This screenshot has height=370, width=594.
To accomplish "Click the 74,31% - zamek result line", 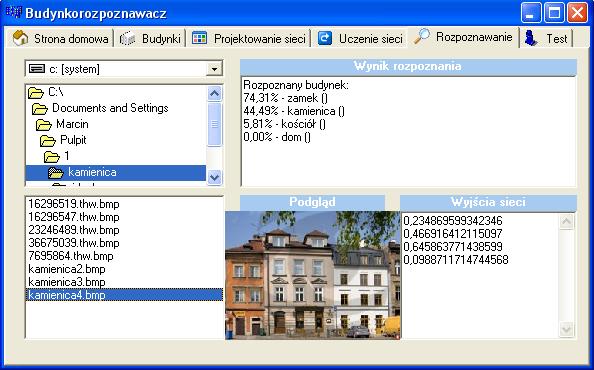I will [x=286, y=98].
